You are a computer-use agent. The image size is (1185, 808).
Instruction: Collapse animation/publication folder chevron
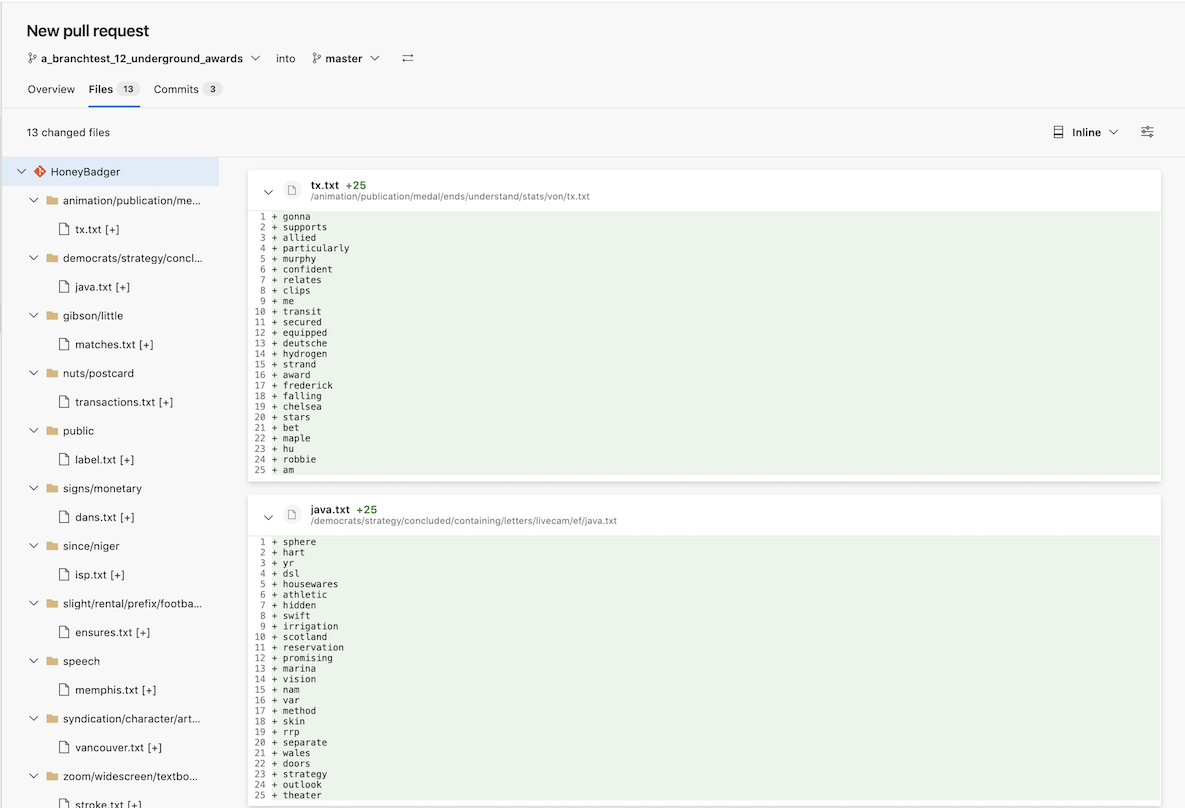(33, 200)
